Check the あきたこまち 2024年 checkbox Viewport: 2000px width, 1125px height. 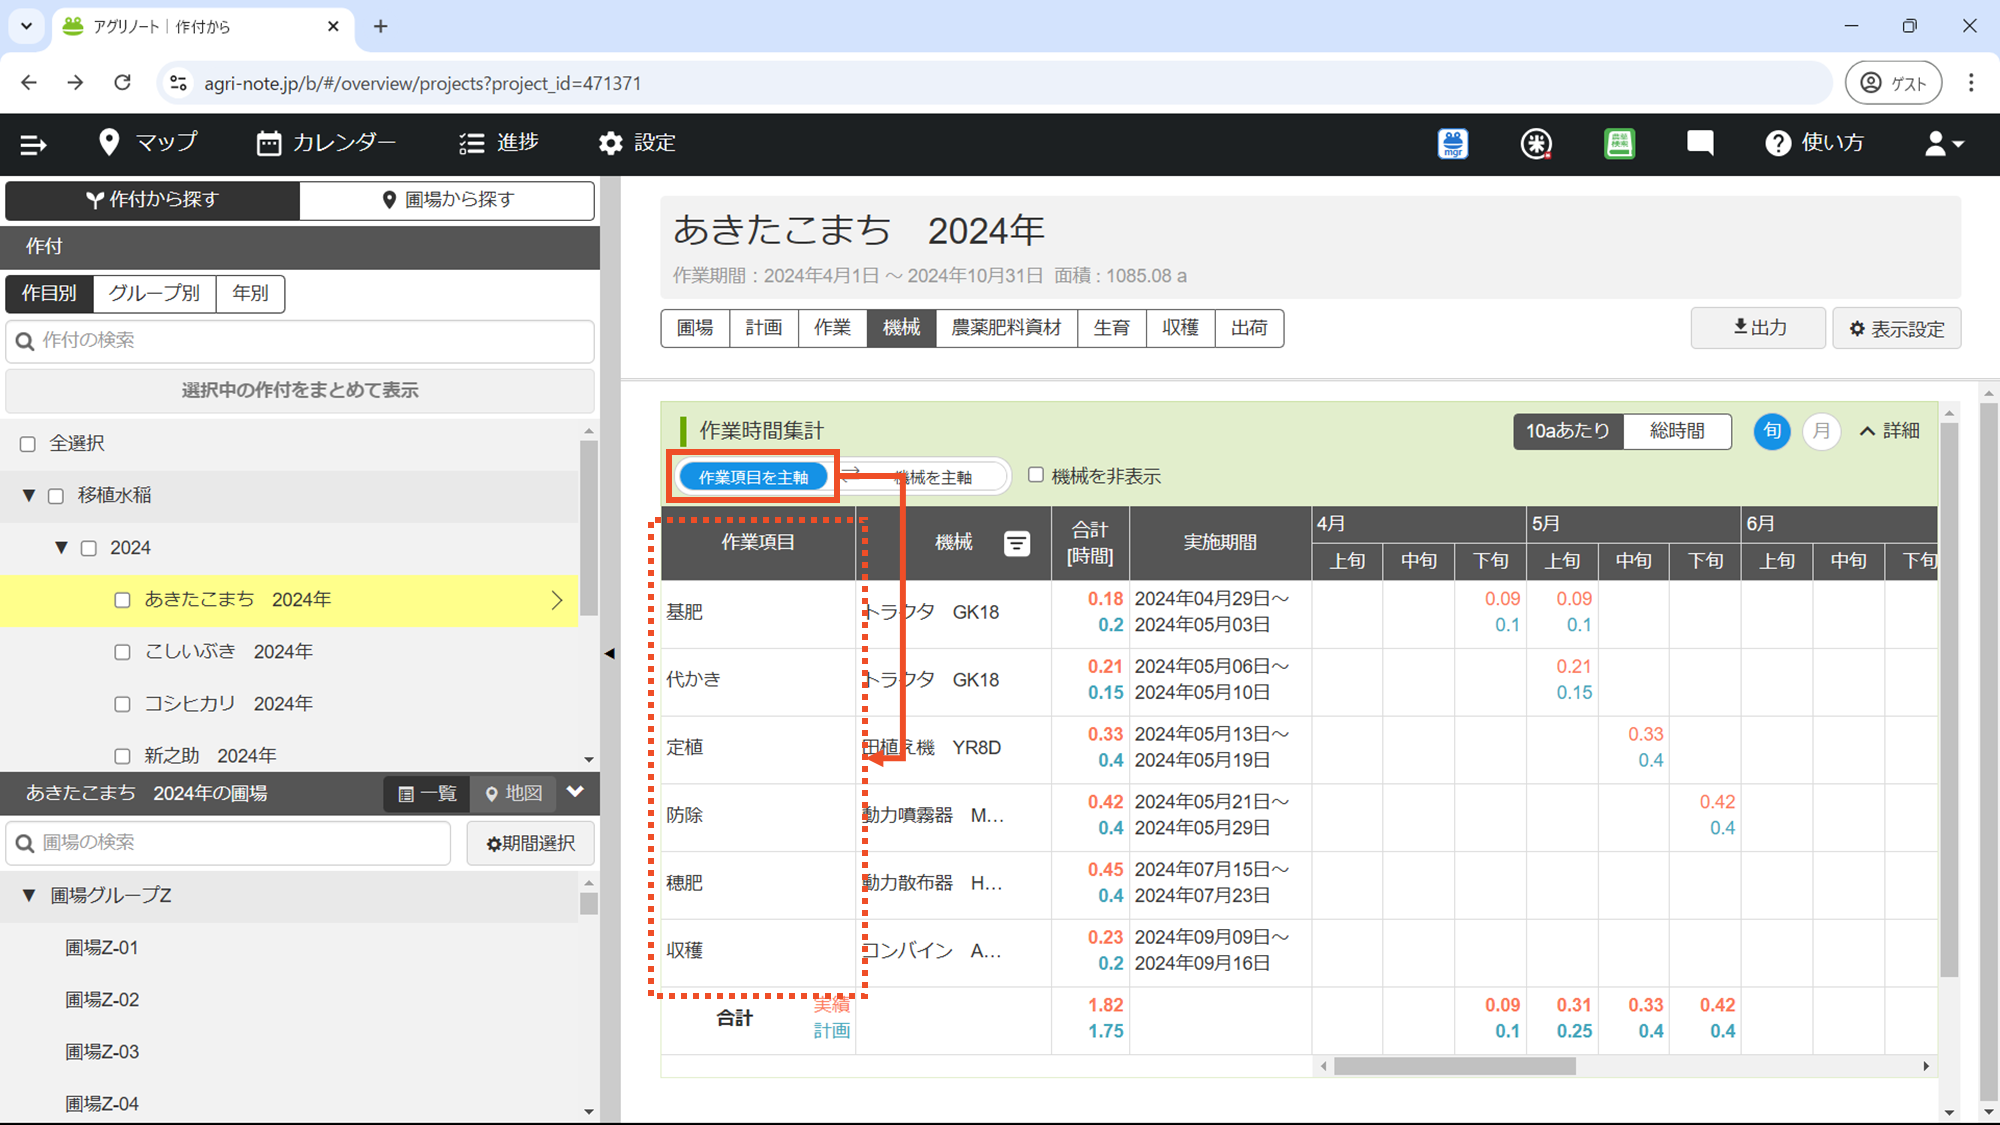coord(122,600)
